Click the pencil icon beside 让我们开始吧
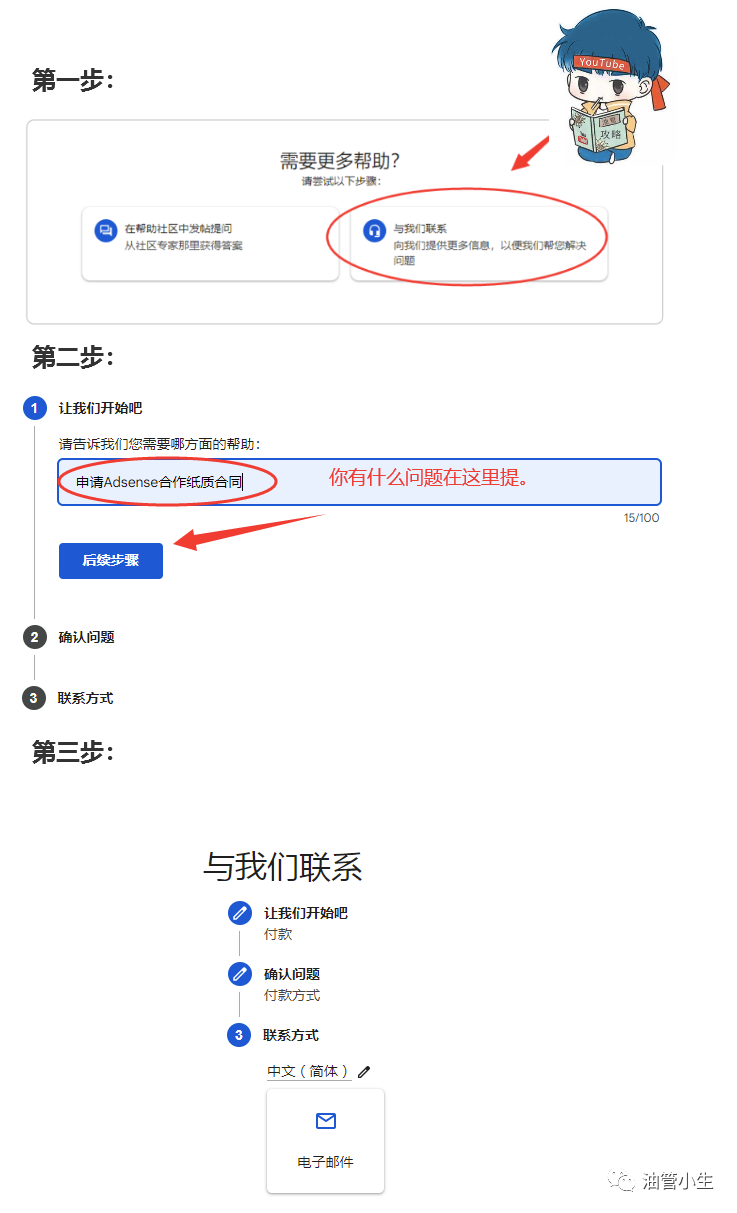Screen dimensions: 737x1213 click(x=239, y=913)
